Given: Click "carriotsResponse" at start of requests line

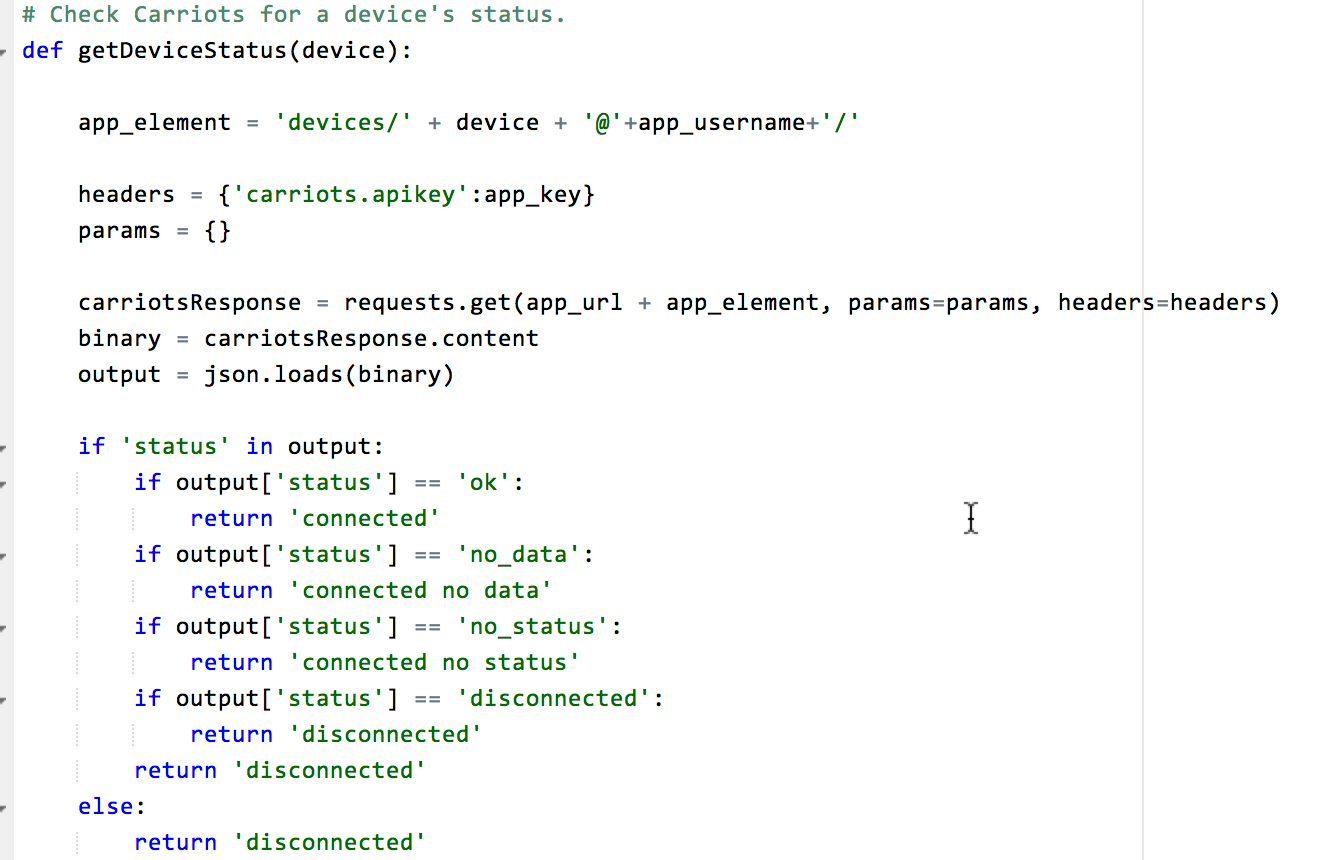Looking at the screenshot, I should pyautogui.click(x=189, y=302).
